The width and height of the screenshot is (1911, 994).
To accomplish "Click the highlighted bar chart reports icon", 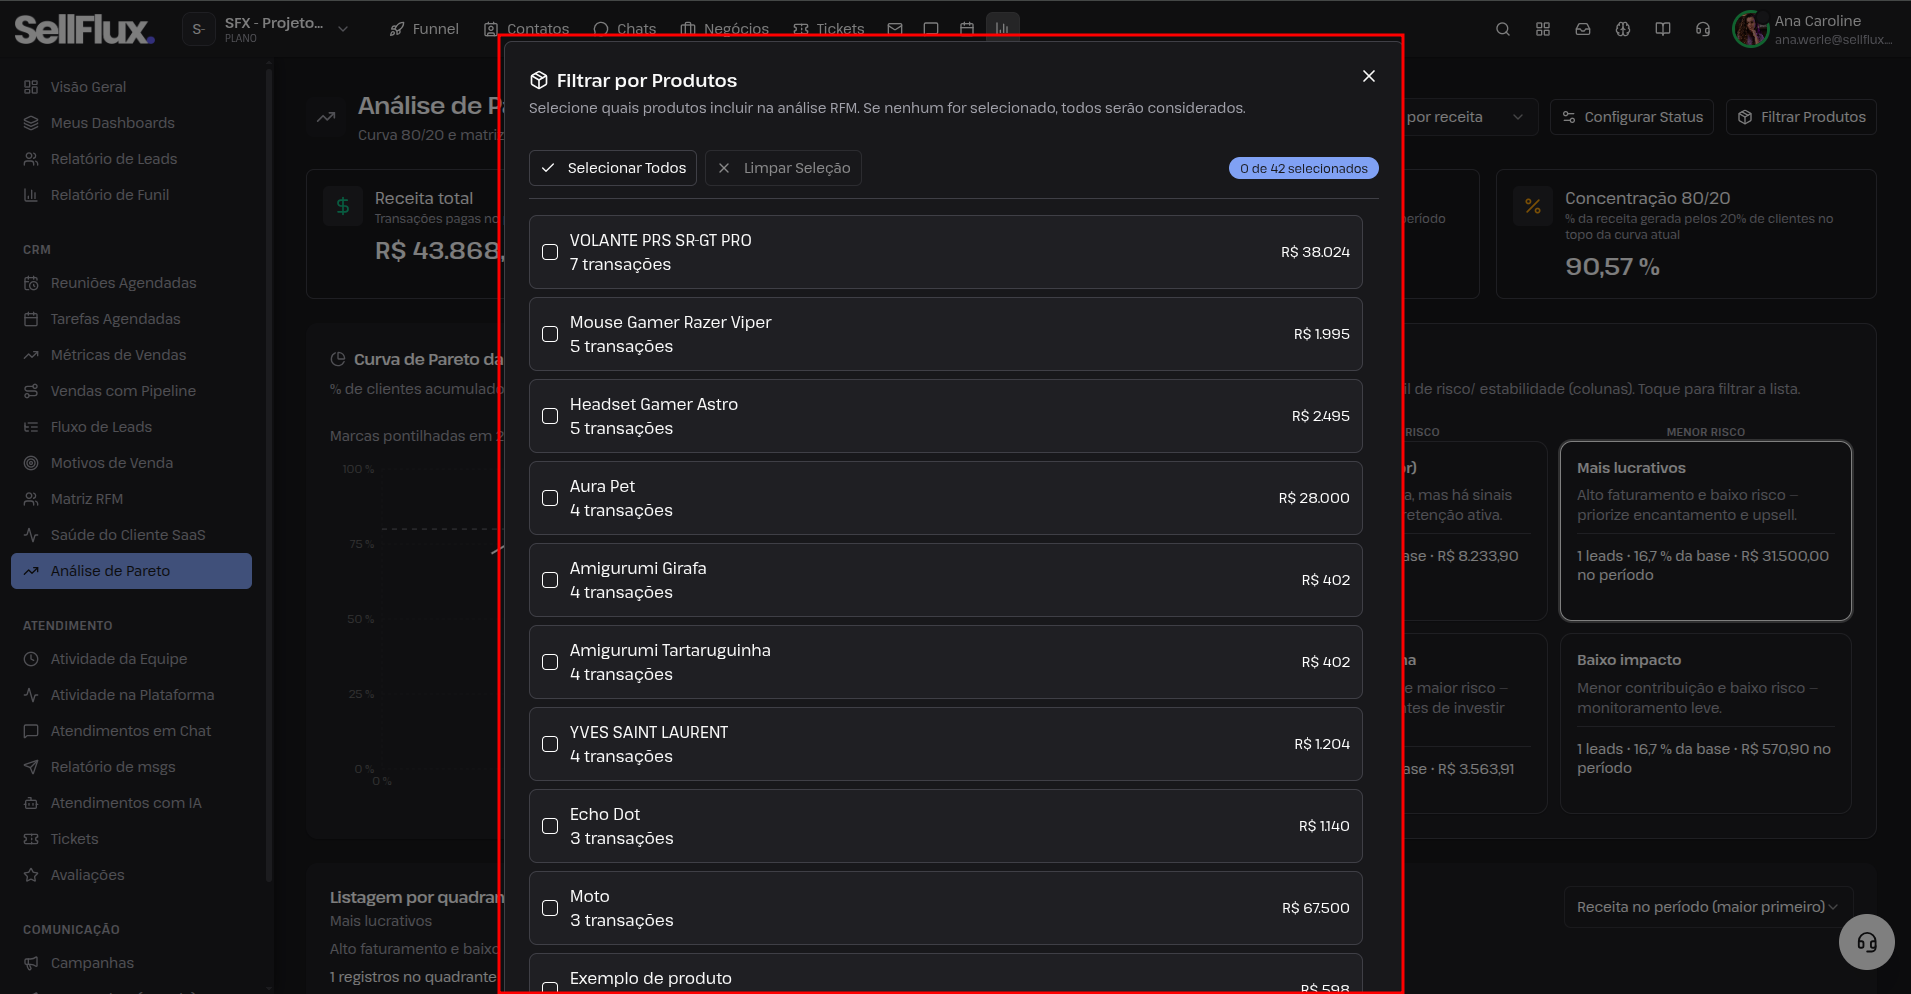I will click(x=1002, y=29).
